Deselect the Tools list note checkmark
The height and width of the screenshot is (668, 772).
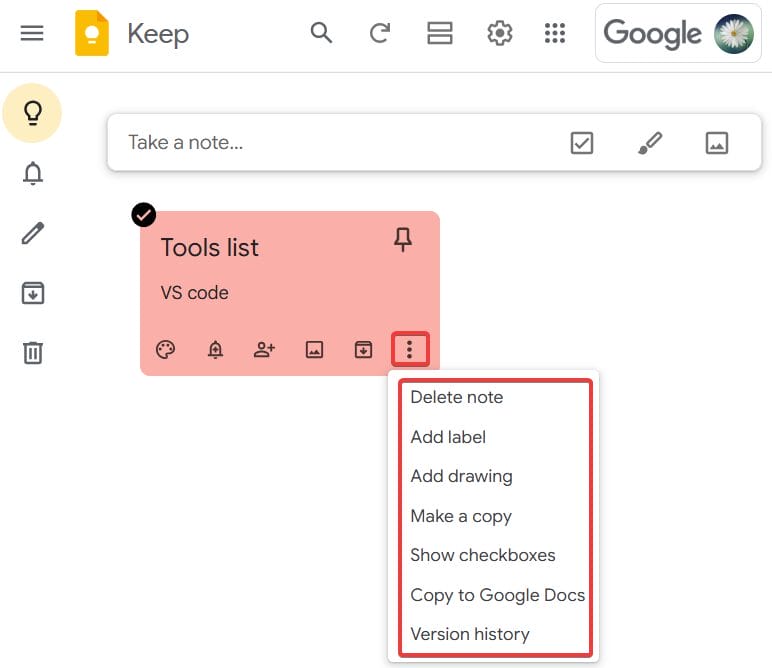[144, 215]
